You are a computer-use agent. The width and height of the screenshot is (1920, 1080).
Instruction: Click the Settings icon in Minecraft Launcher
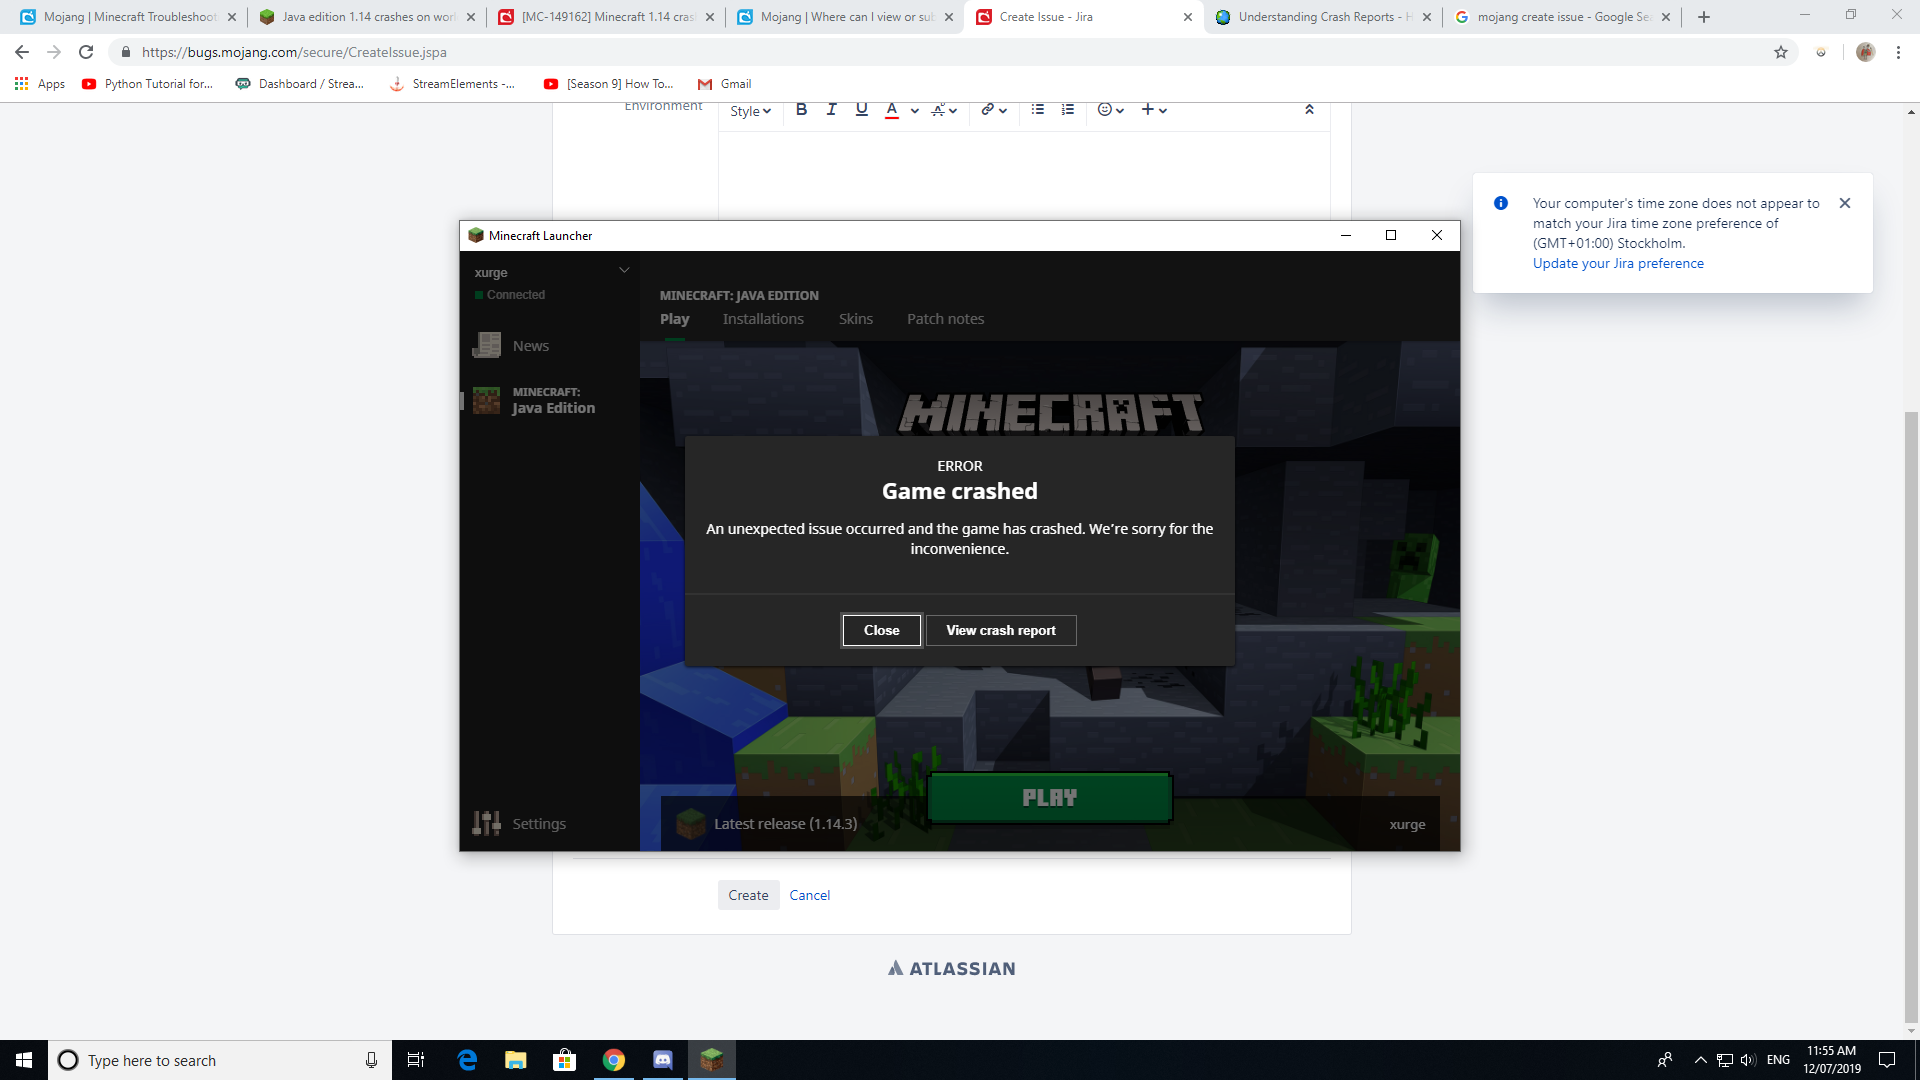(487, 823)
